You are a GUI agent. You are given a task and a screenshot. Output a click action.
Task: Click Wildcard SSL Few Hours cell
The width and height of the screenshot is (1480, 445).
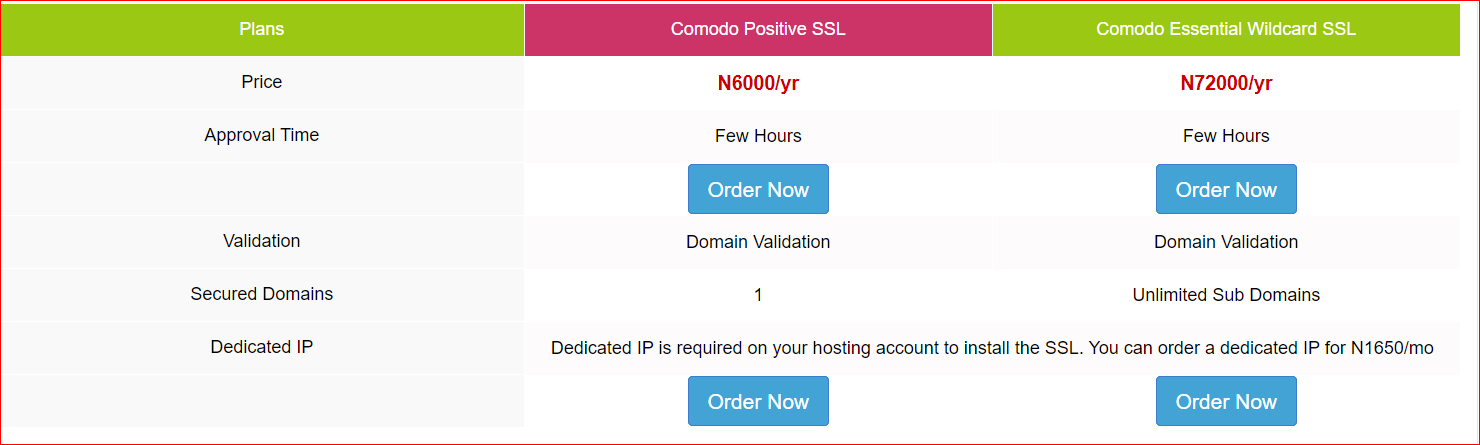click(x=1226, y=136)
